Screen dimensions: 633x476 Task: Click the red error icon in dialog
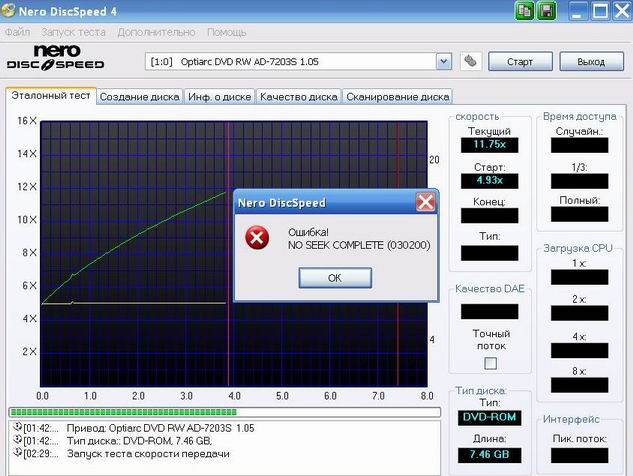point(257,237)
